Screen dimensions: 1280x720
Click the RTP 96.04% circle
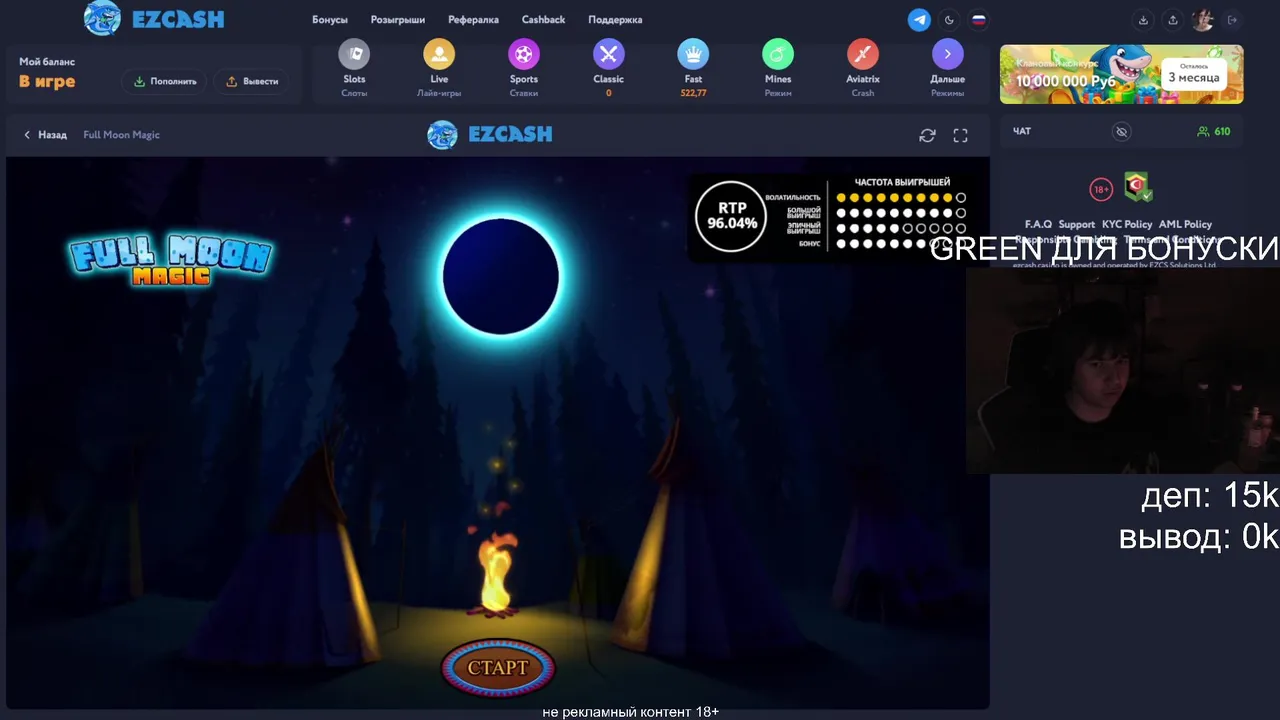pos(732,216)
